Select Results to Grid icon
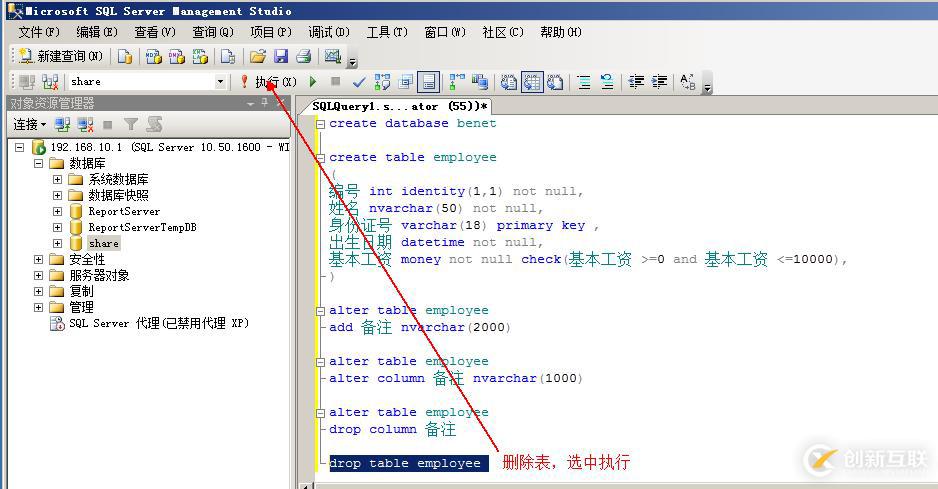938x489 pixels. (x=532, y=81)
